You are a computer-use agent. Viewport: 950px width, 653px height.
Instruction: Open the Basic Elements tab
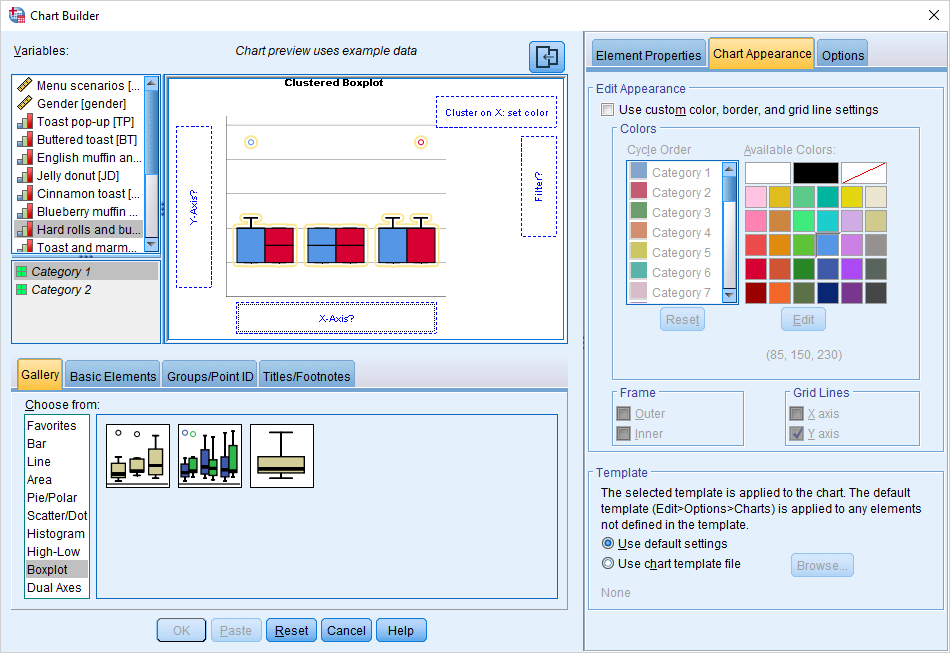point(113,376)
